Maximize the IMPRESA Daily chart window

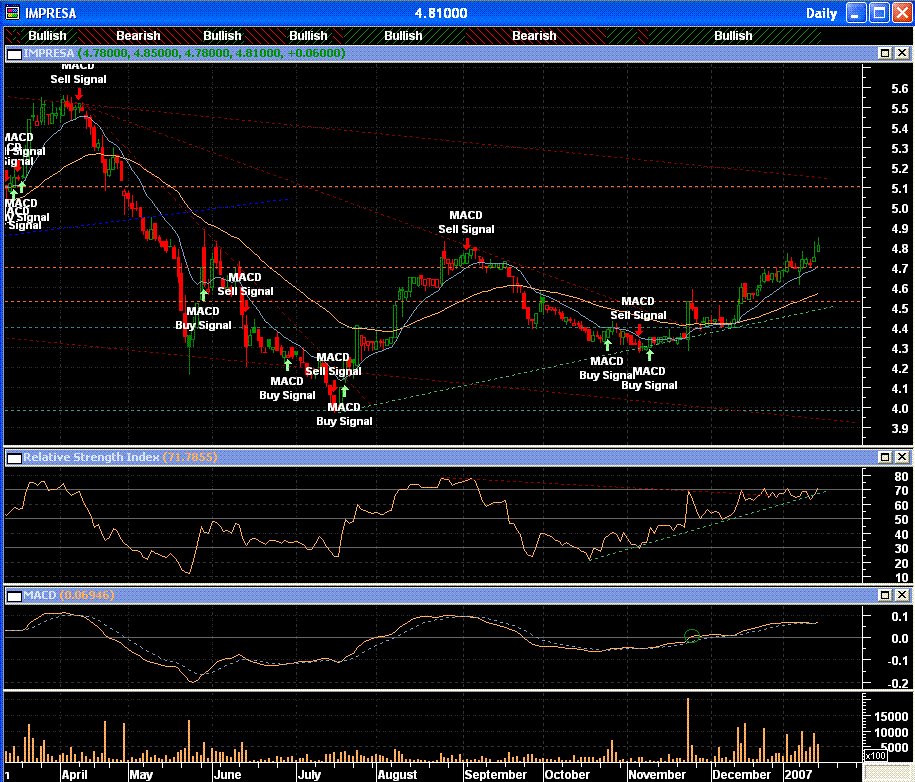[879, 13]
